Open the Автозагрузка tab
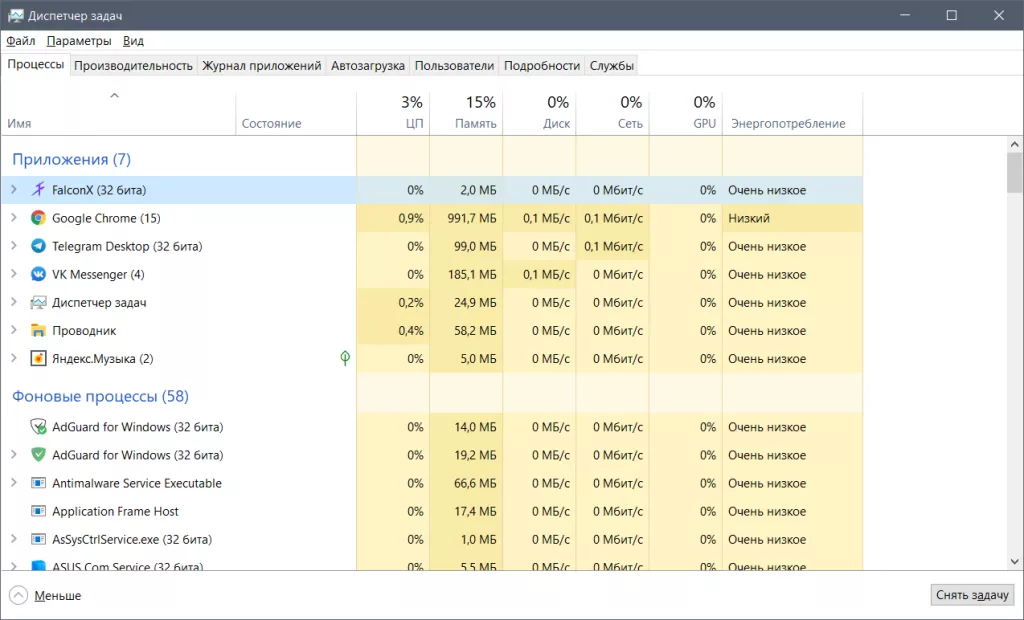The image size is (1024, 620). pos(367,65)
